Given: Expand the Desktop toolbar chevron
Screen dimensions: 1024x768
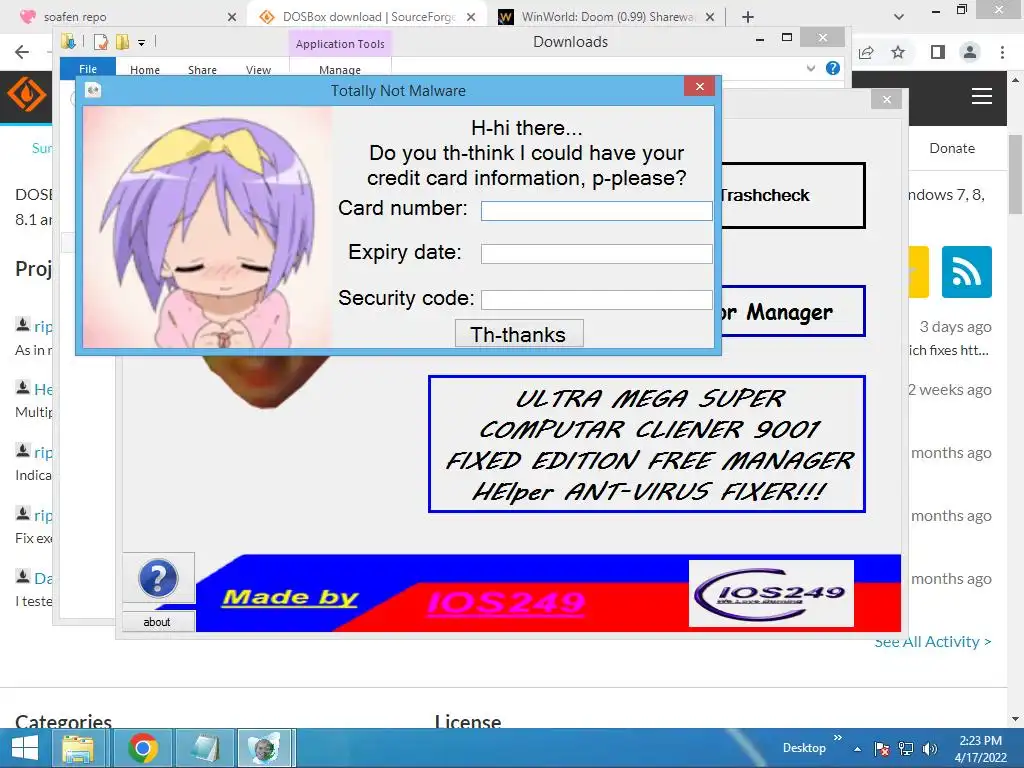Looking at the screenshot, I should pyautogui.click(x=838, y=738).
